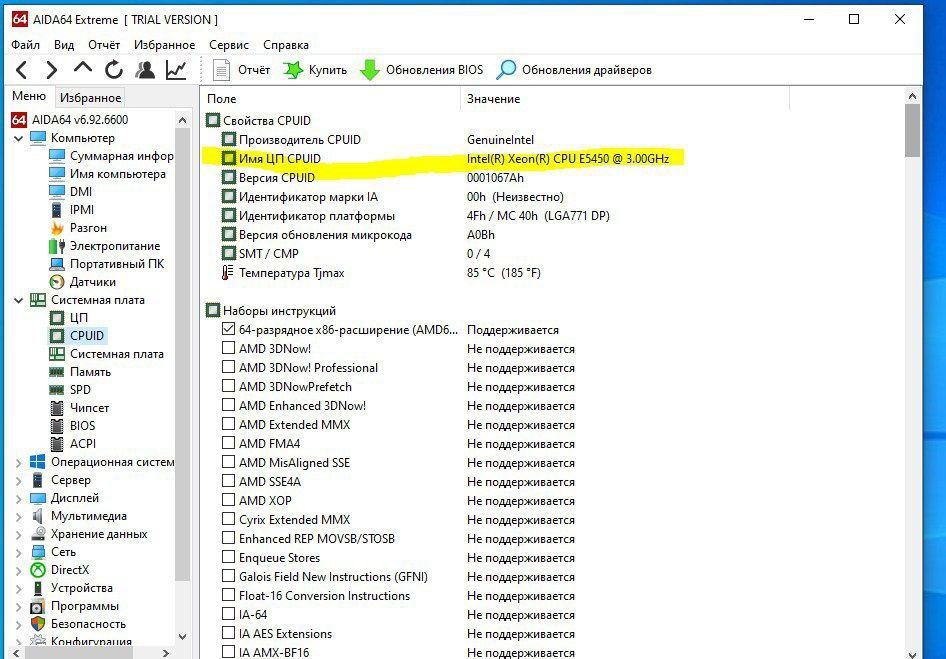Viewport: 946px width, 659px height.
Task: Select the DMI tree icon
Action: pyautogui.click(x=57, y=192)
